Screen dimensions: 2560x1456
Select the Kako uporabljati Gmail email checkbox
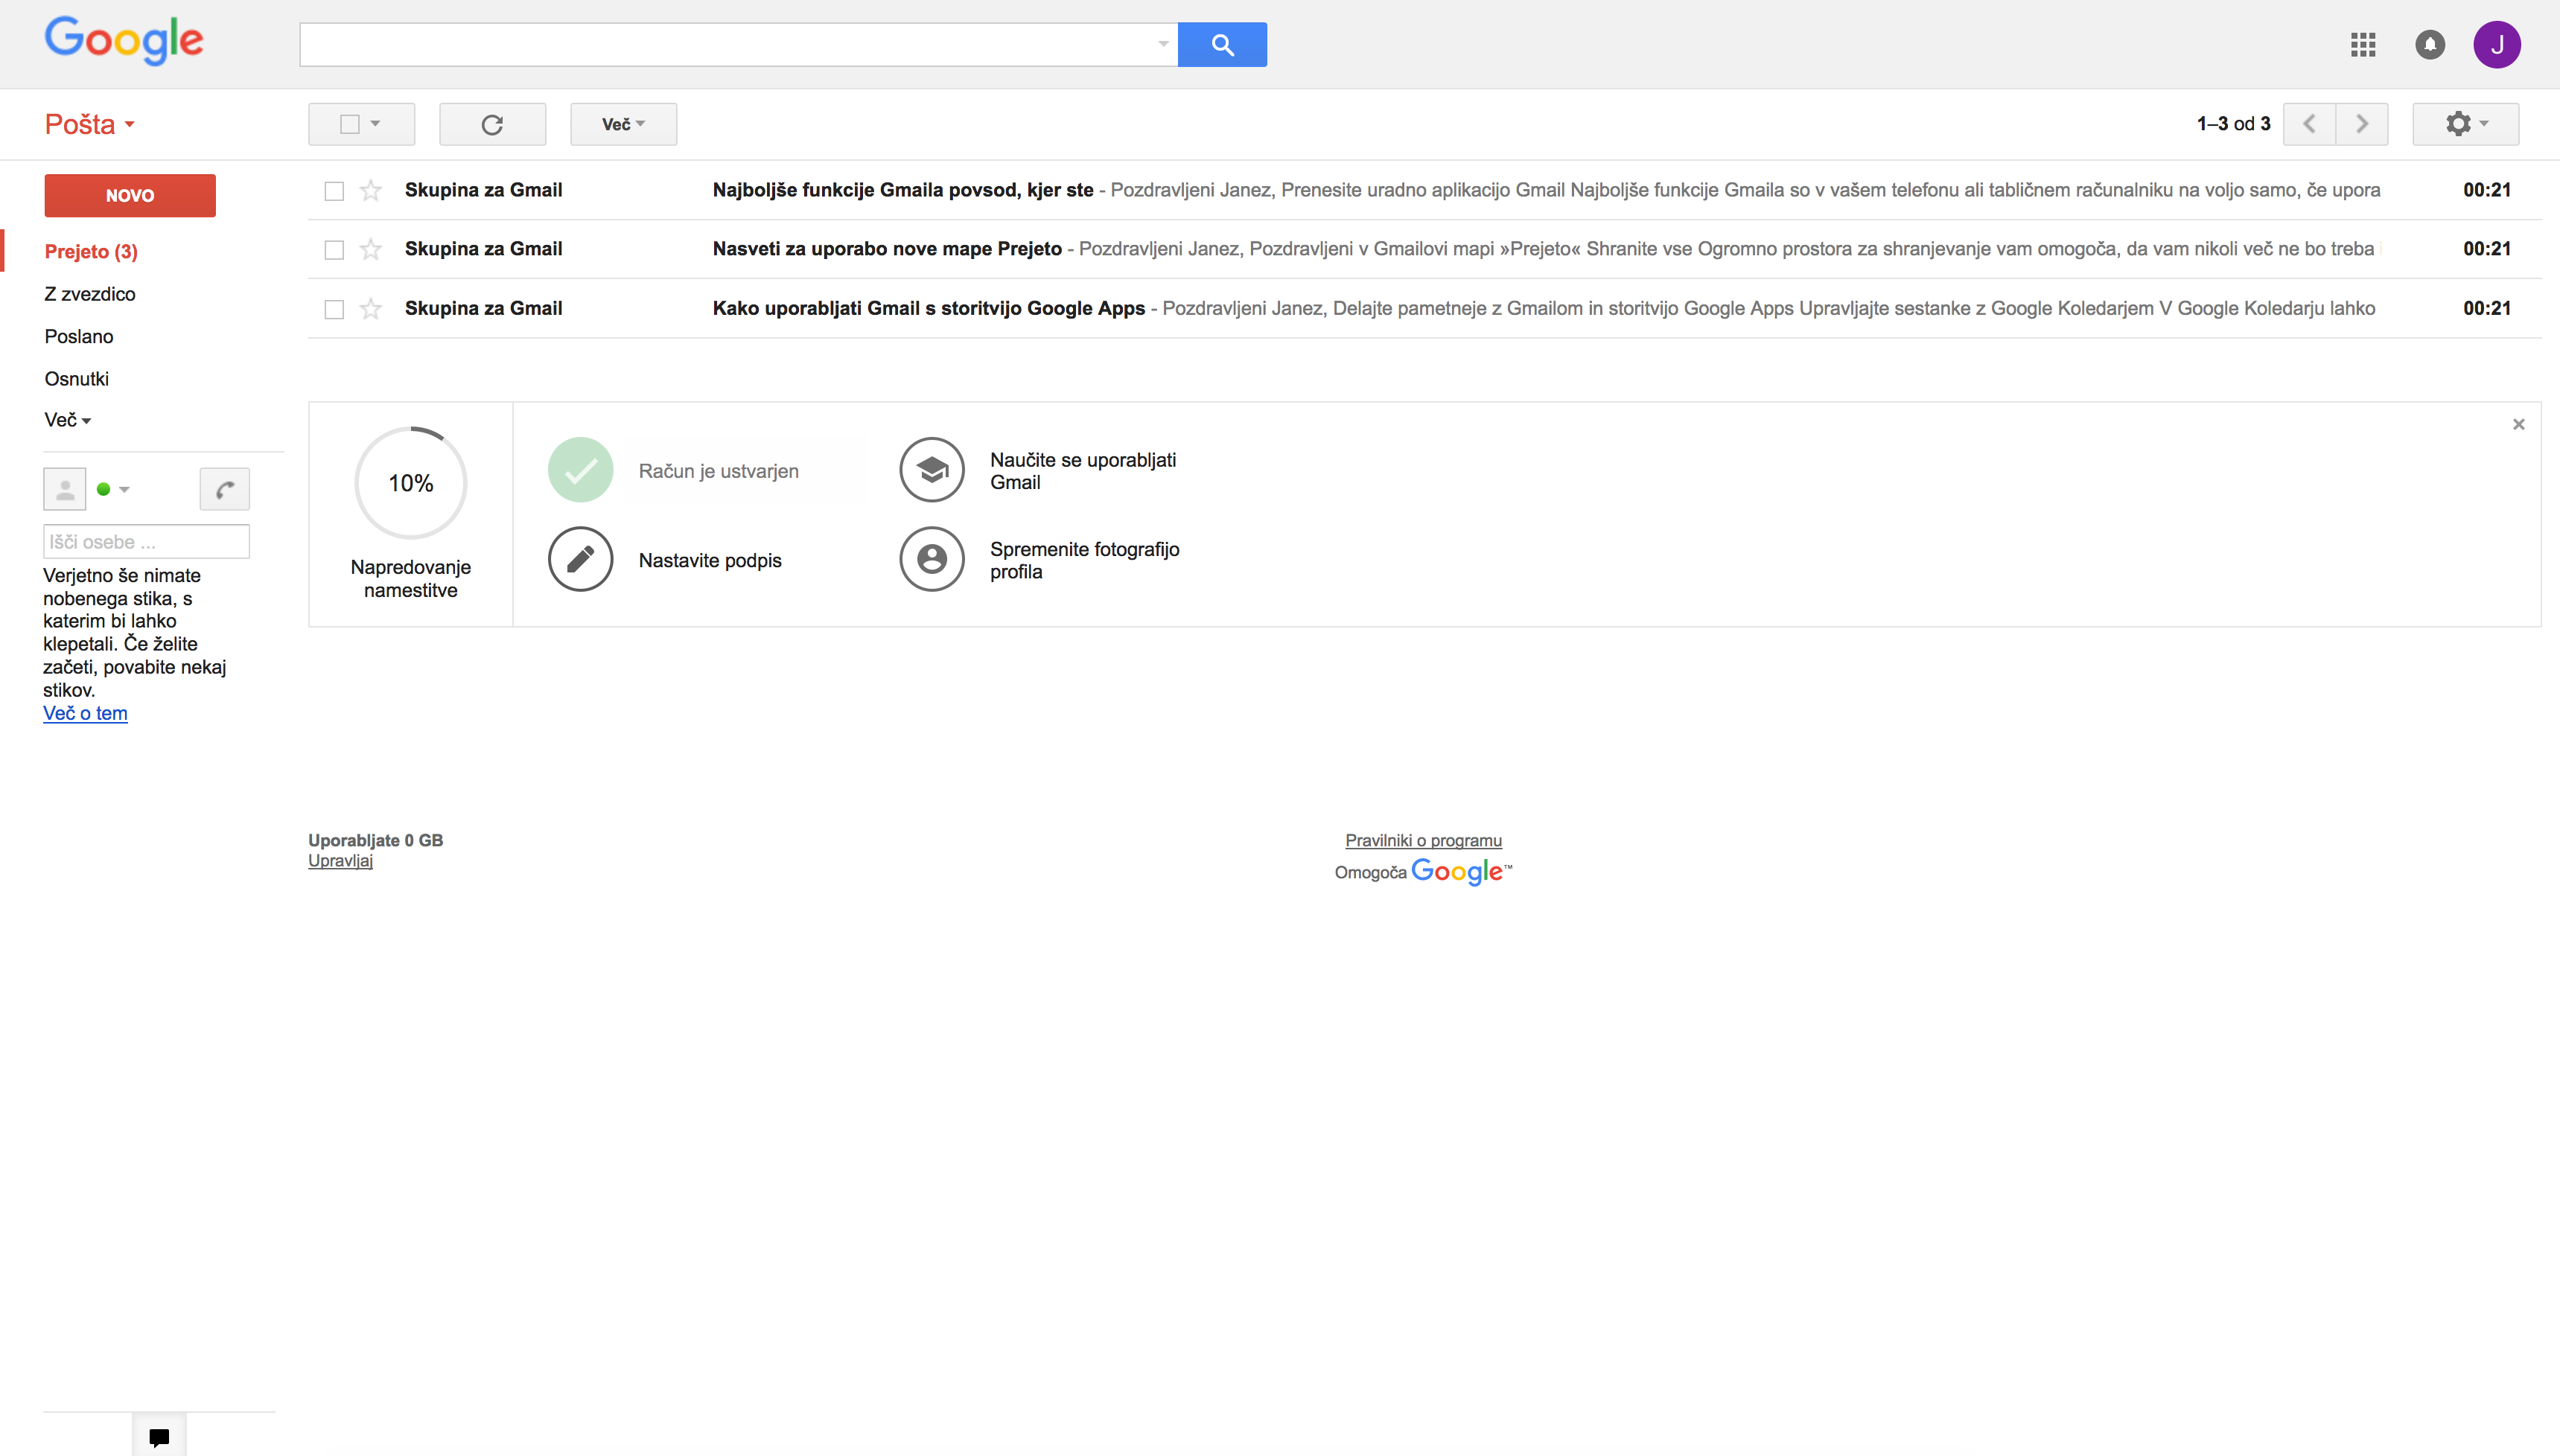click(334, 309)
